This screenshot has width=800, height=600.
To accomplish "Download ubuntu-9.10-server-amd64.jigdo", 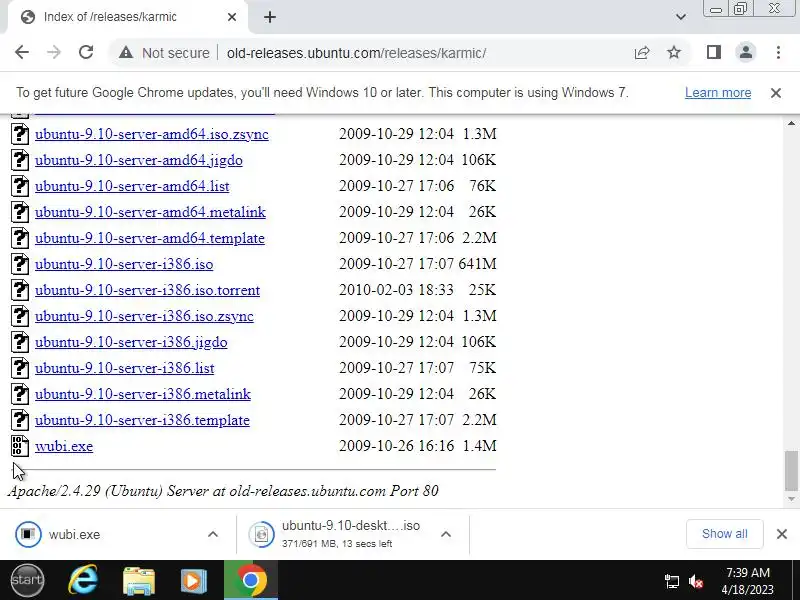I will [139, 160].
